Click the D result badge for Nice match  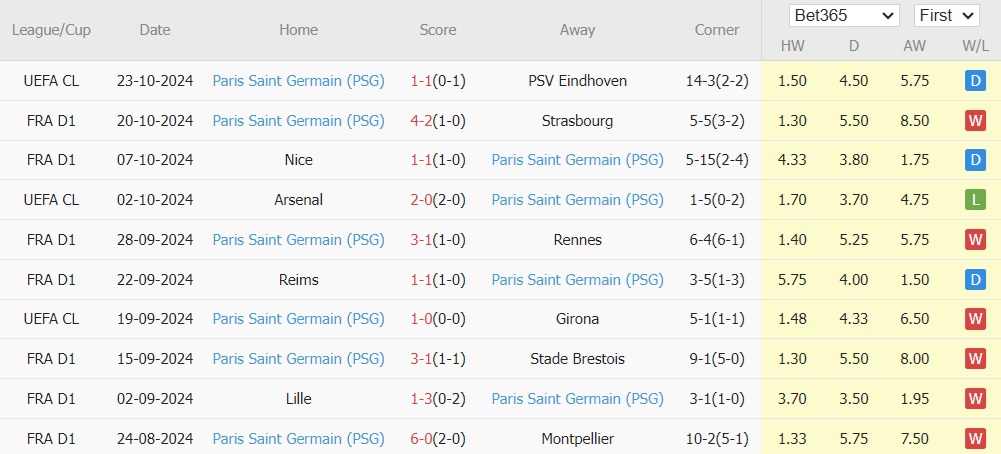tap(975, 160)
